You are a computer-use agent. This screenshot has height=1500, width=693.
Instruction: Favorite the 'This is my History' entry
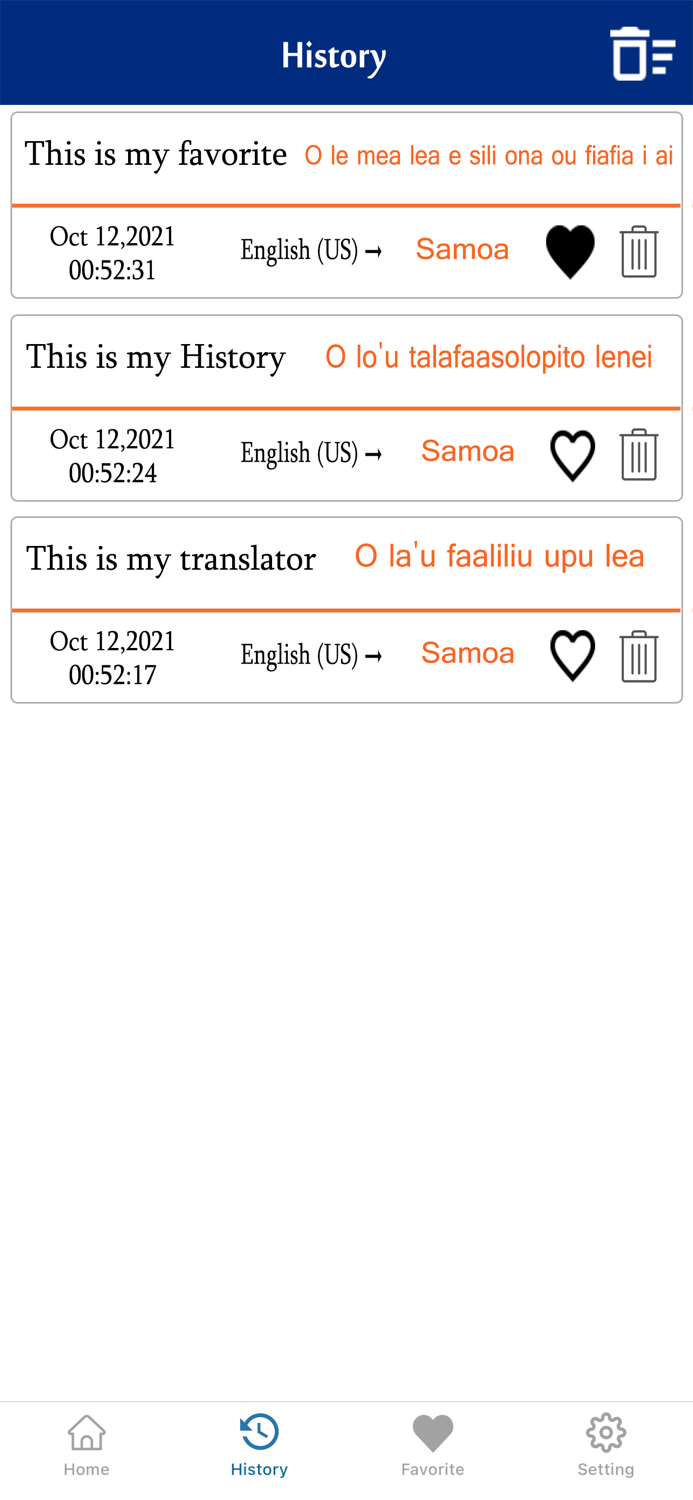pos(571,454)
